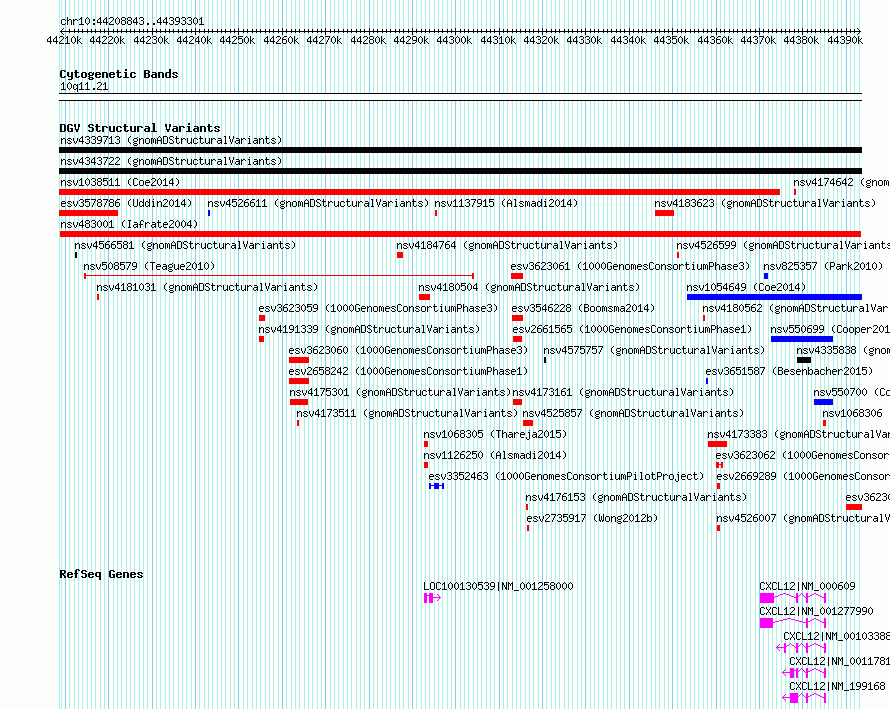Click the nsv4339713 variant label
This screenshot has height=709, width=890.
(171, 140)
